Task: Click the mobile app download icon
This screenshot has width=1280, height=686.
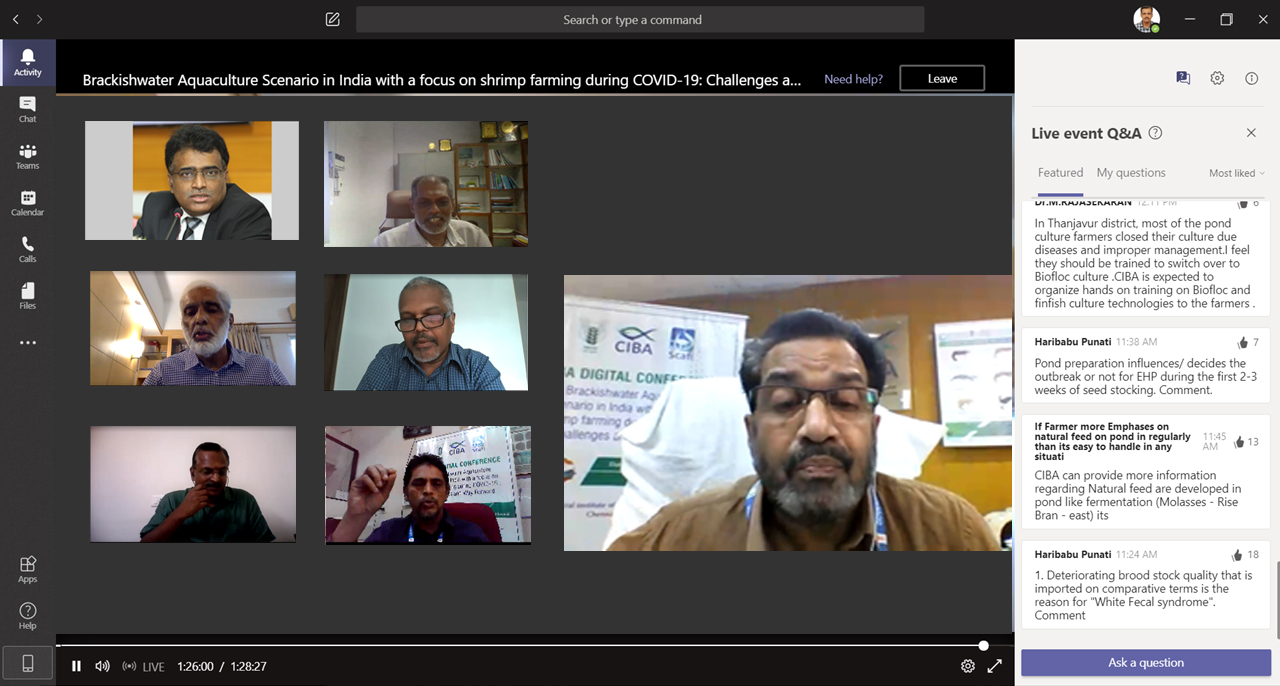Action: (28, 663)
